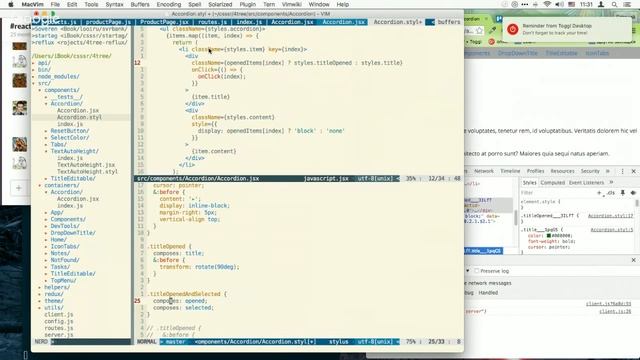
Task: Switch to routes.js buffer tab
Action: coord(212,22)
